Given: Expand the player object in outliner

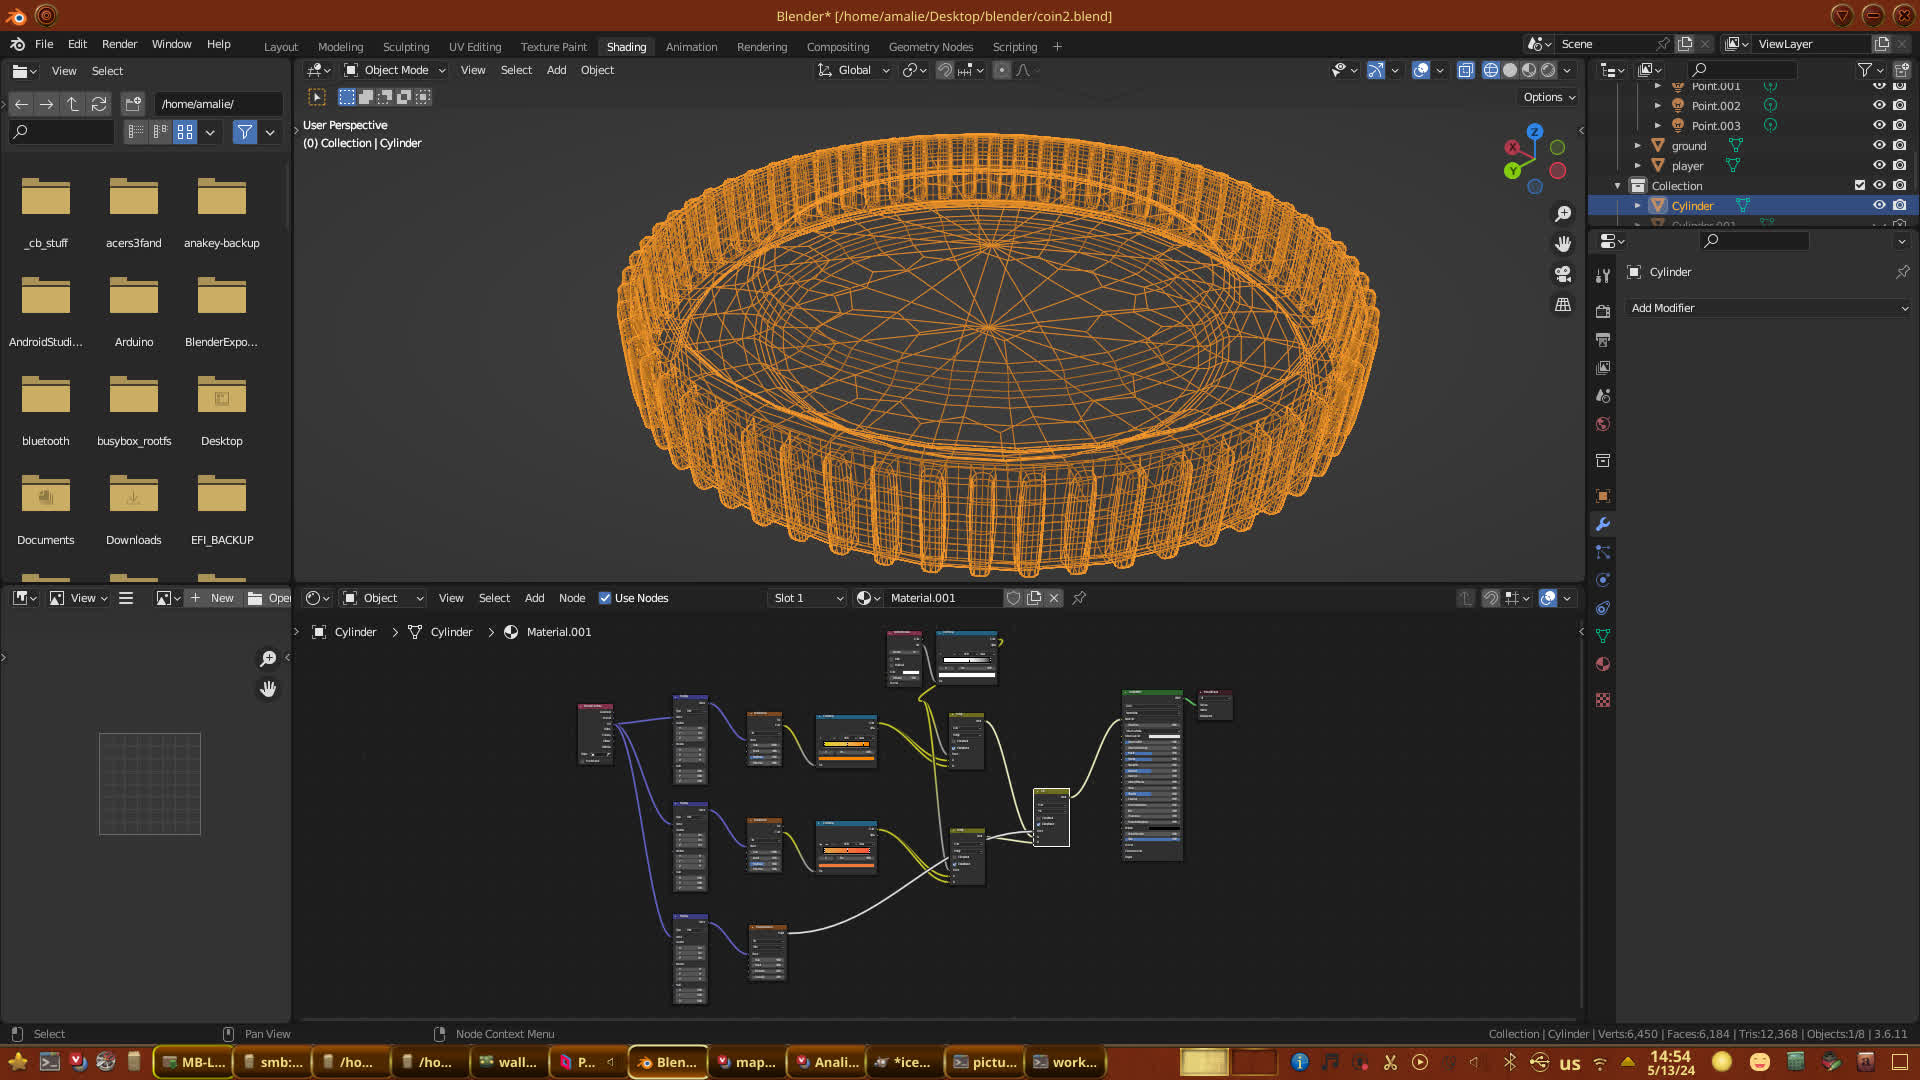Looking at the screenshot, I should 1638,166.
